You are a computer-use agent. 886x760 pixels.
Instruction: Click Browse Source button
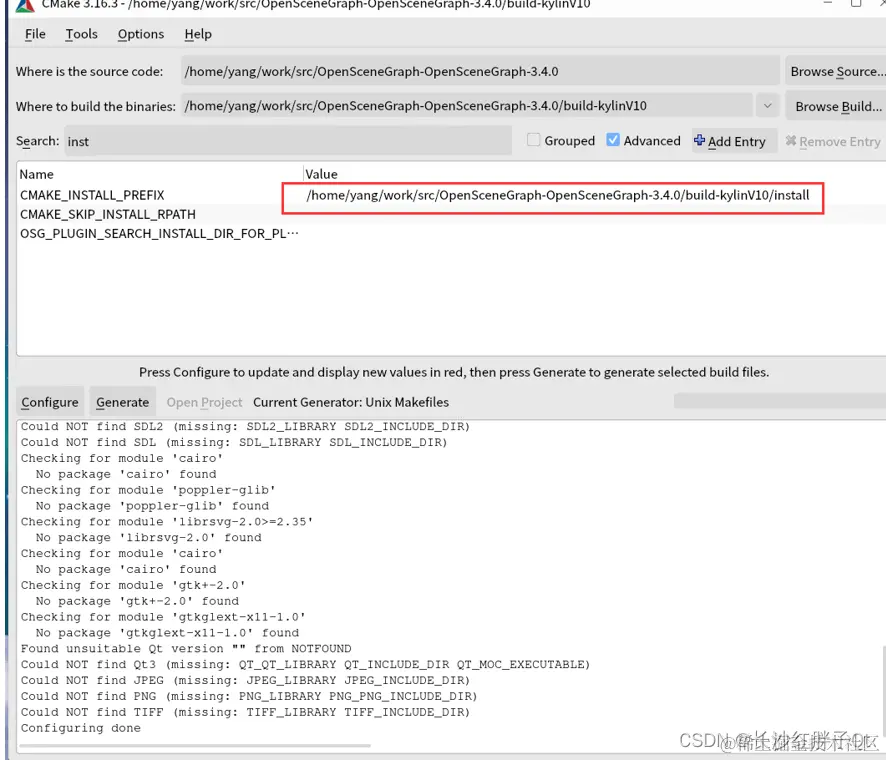837,71
